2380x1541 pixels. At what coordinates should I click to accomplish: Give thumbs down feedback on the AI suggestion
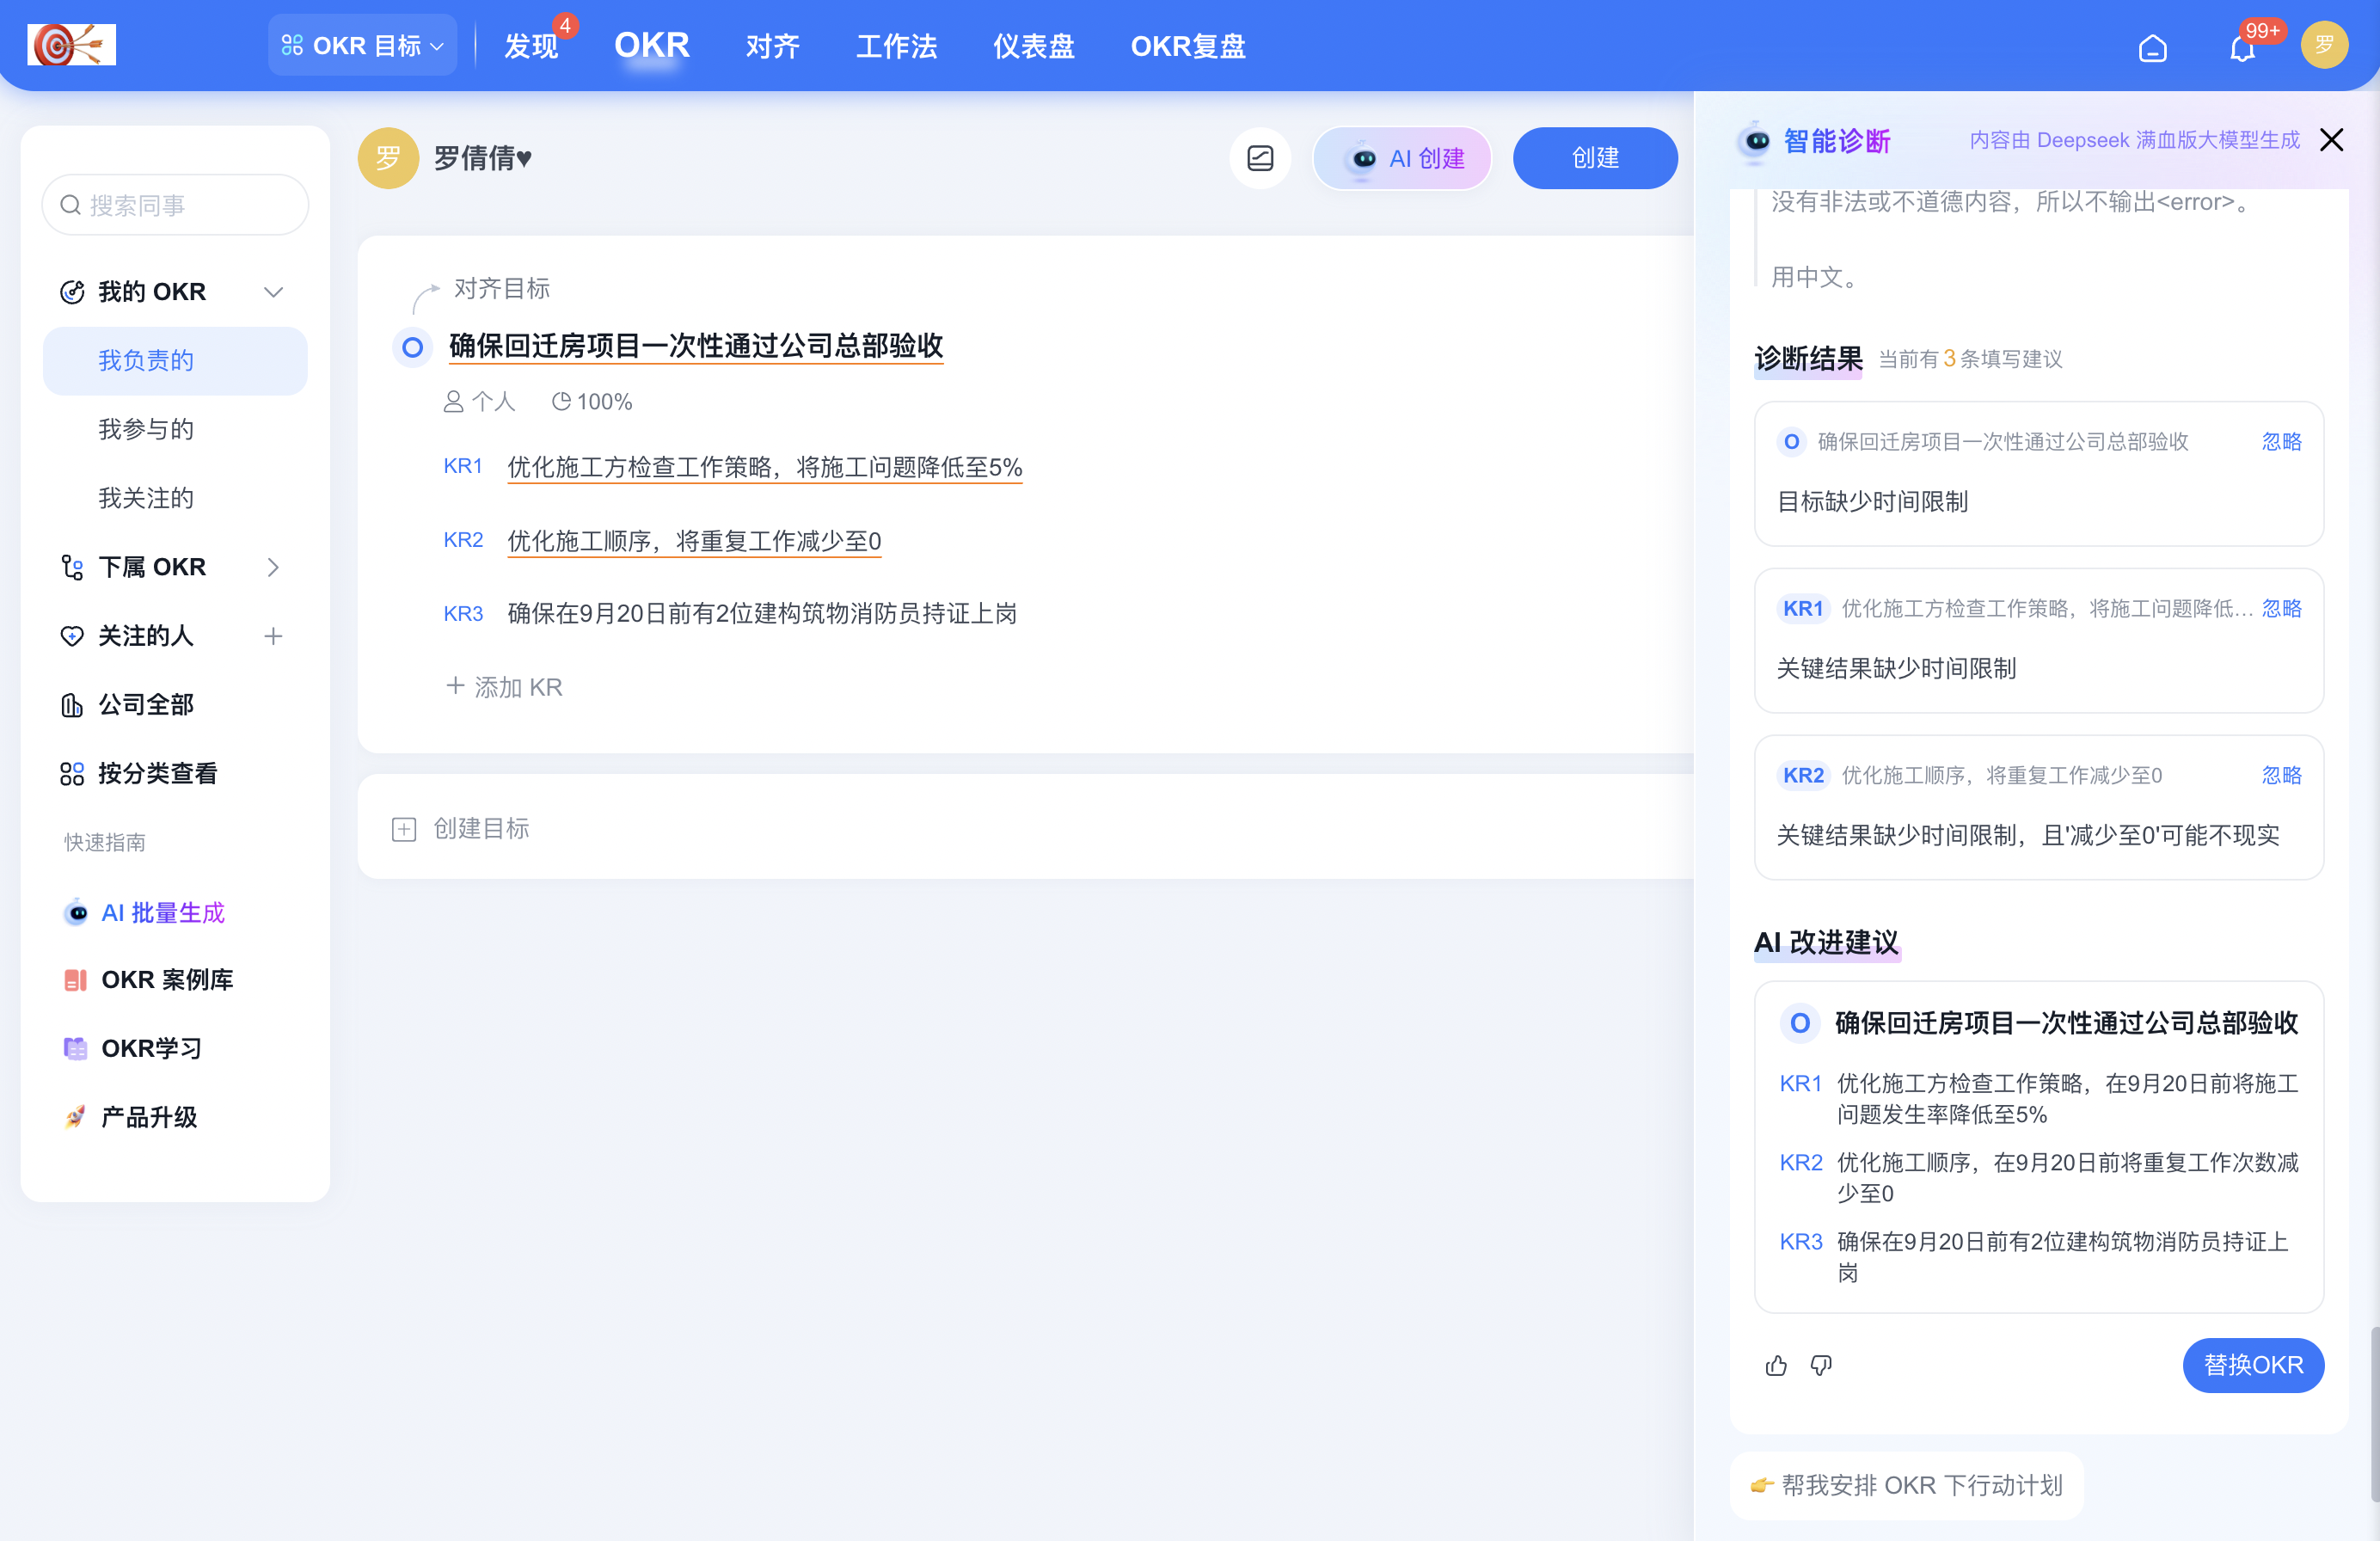[1821, 1365]
